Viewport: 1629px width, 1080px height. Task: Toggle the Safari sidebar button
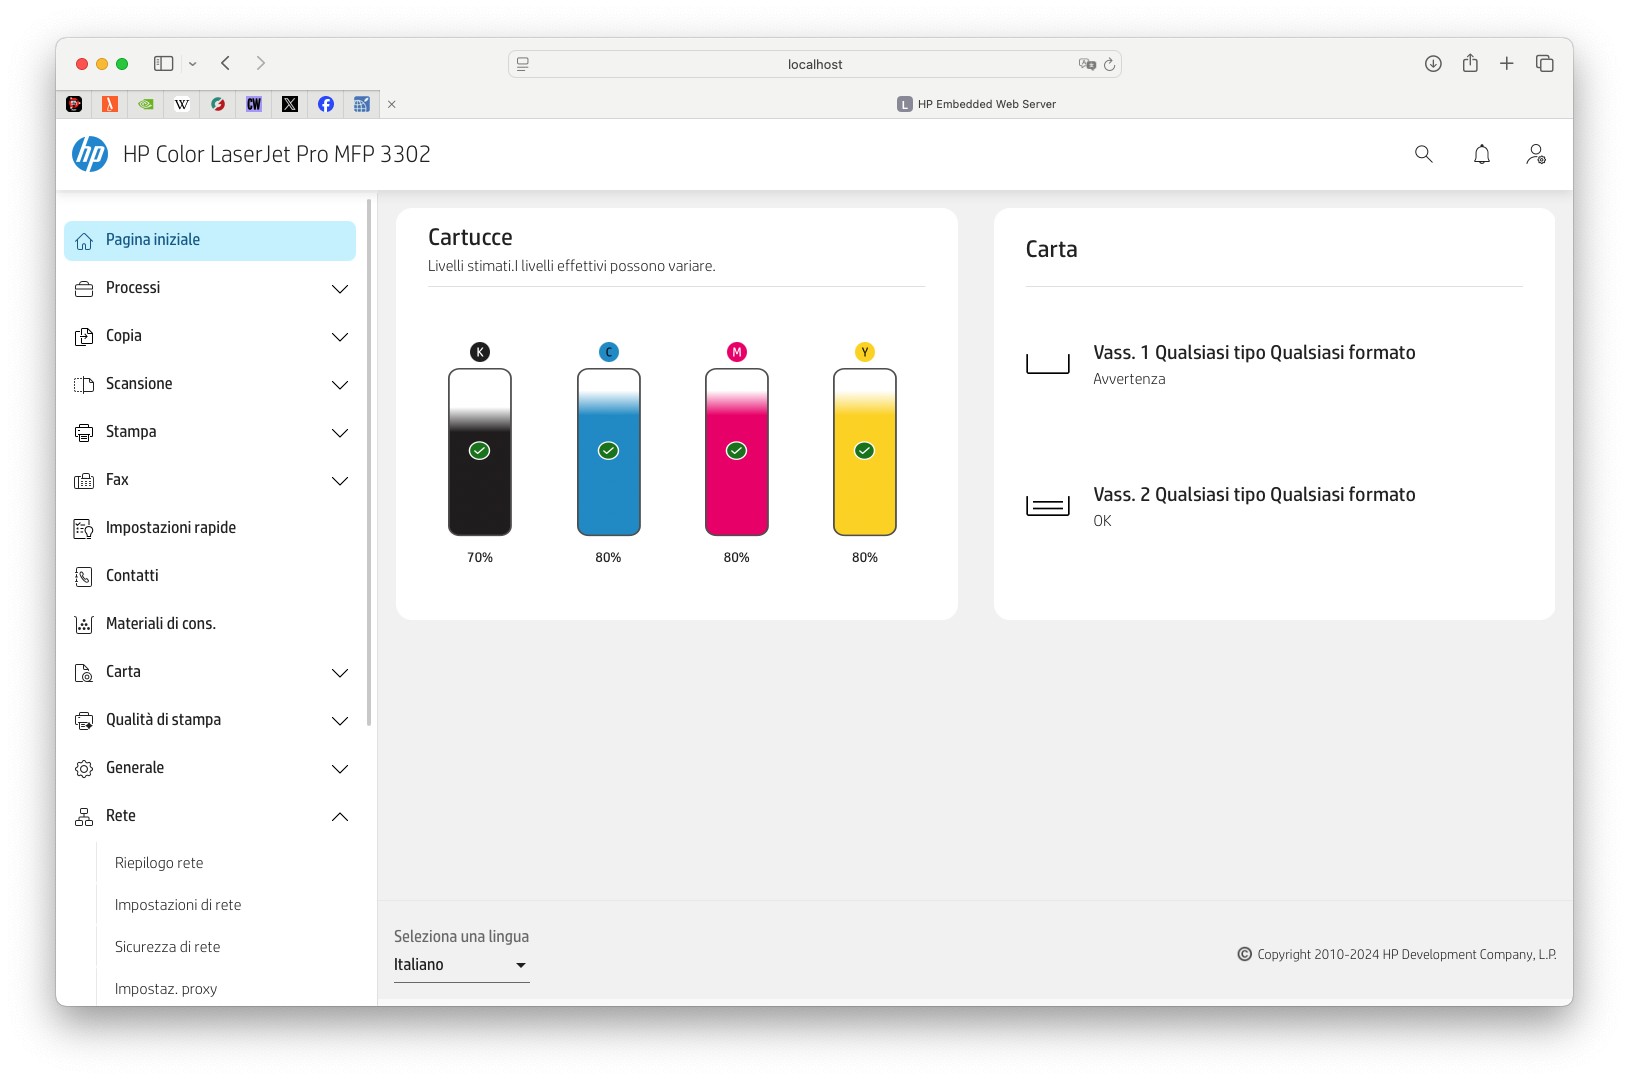pyautogui.click(x=164, y=63)
